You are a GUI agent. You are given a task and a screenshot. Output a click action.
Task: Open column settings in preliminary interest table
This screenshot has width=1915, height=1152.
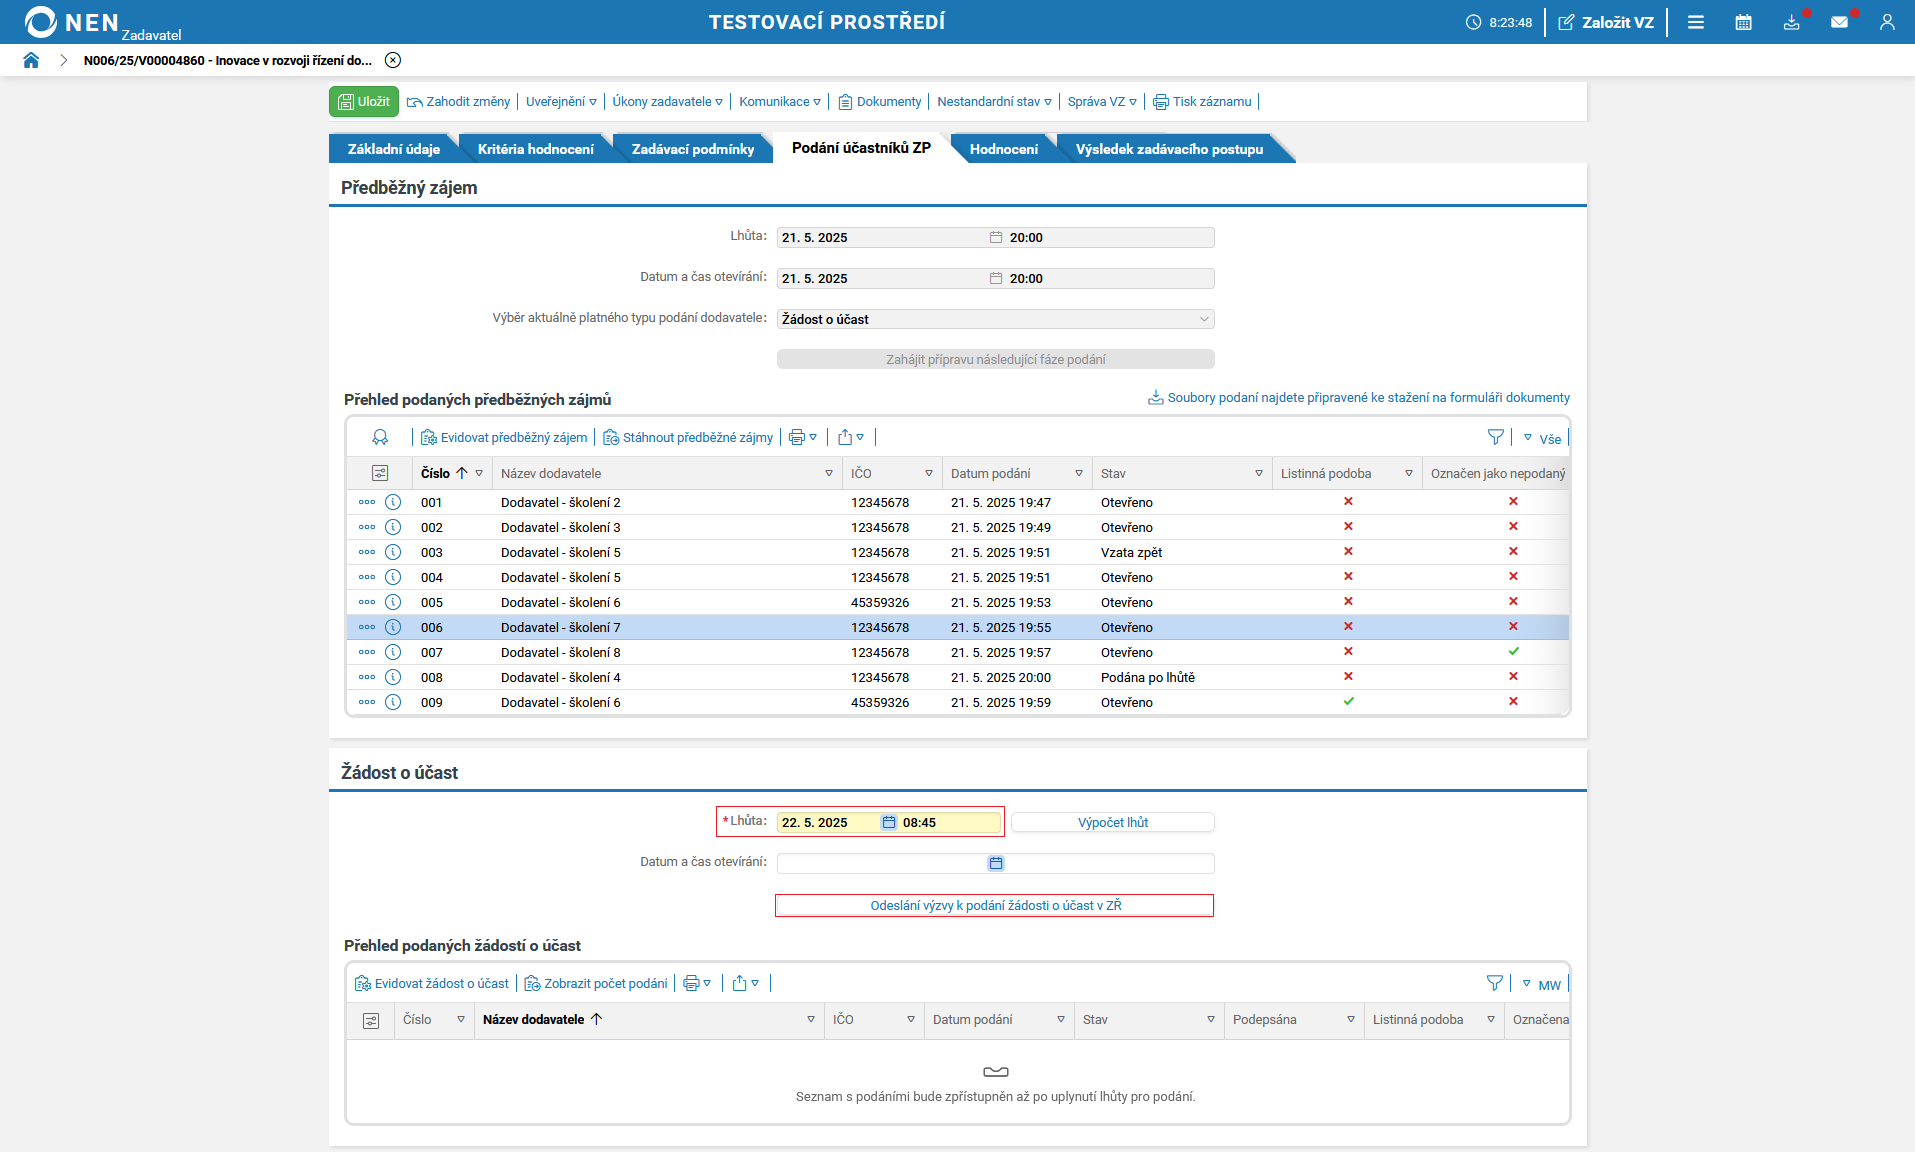coord(380,473)
